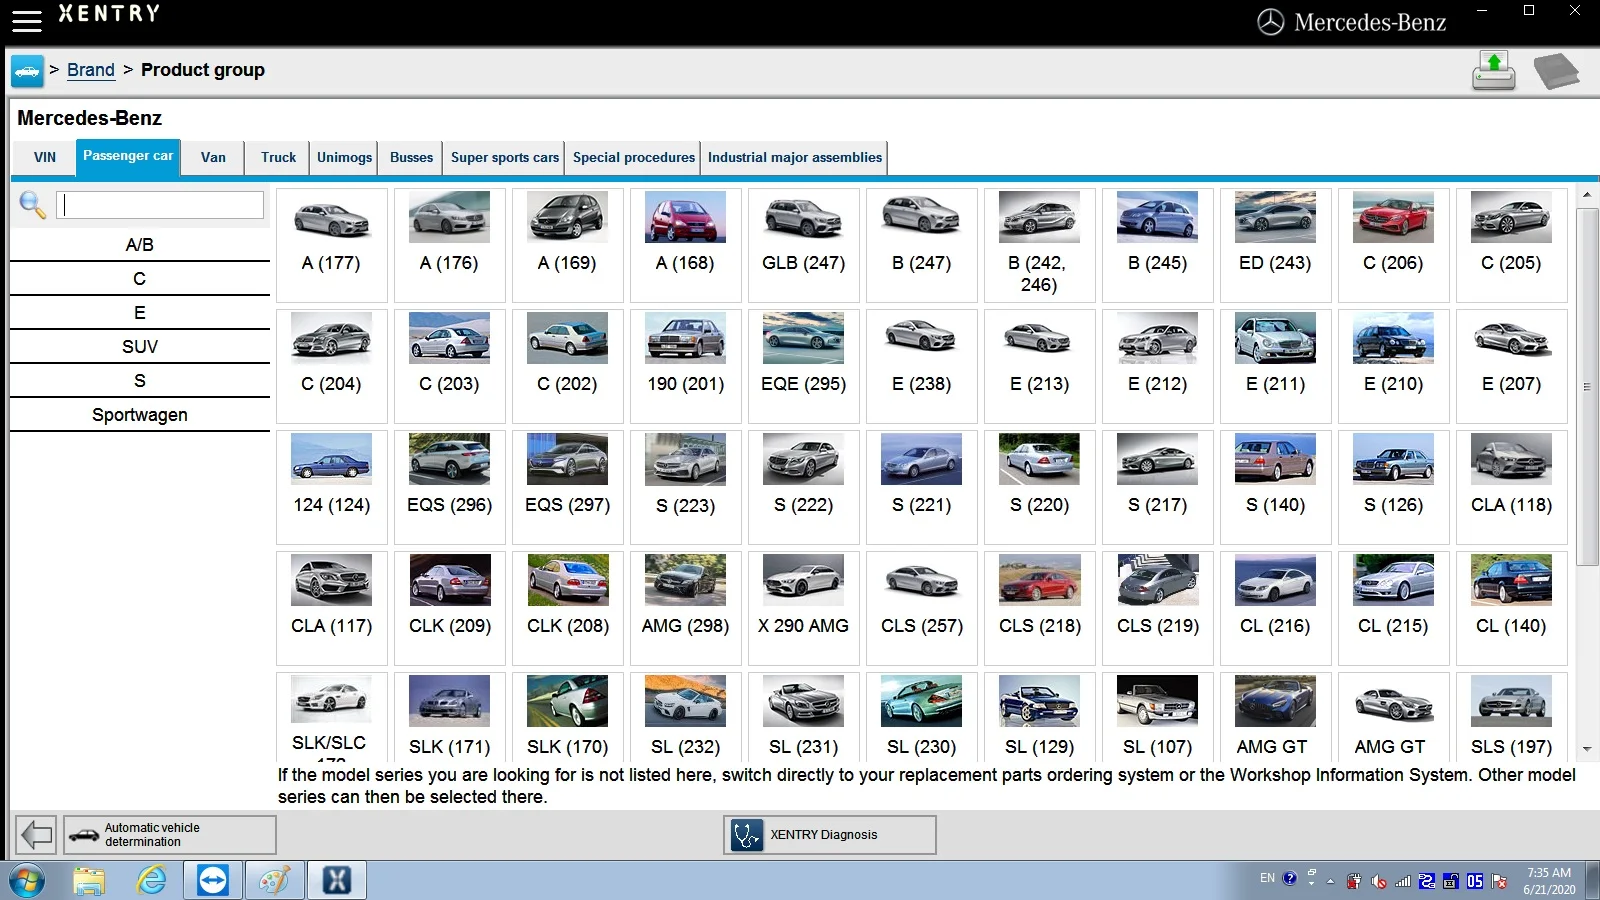Select SLK (171) model

[x=449, y=717]
